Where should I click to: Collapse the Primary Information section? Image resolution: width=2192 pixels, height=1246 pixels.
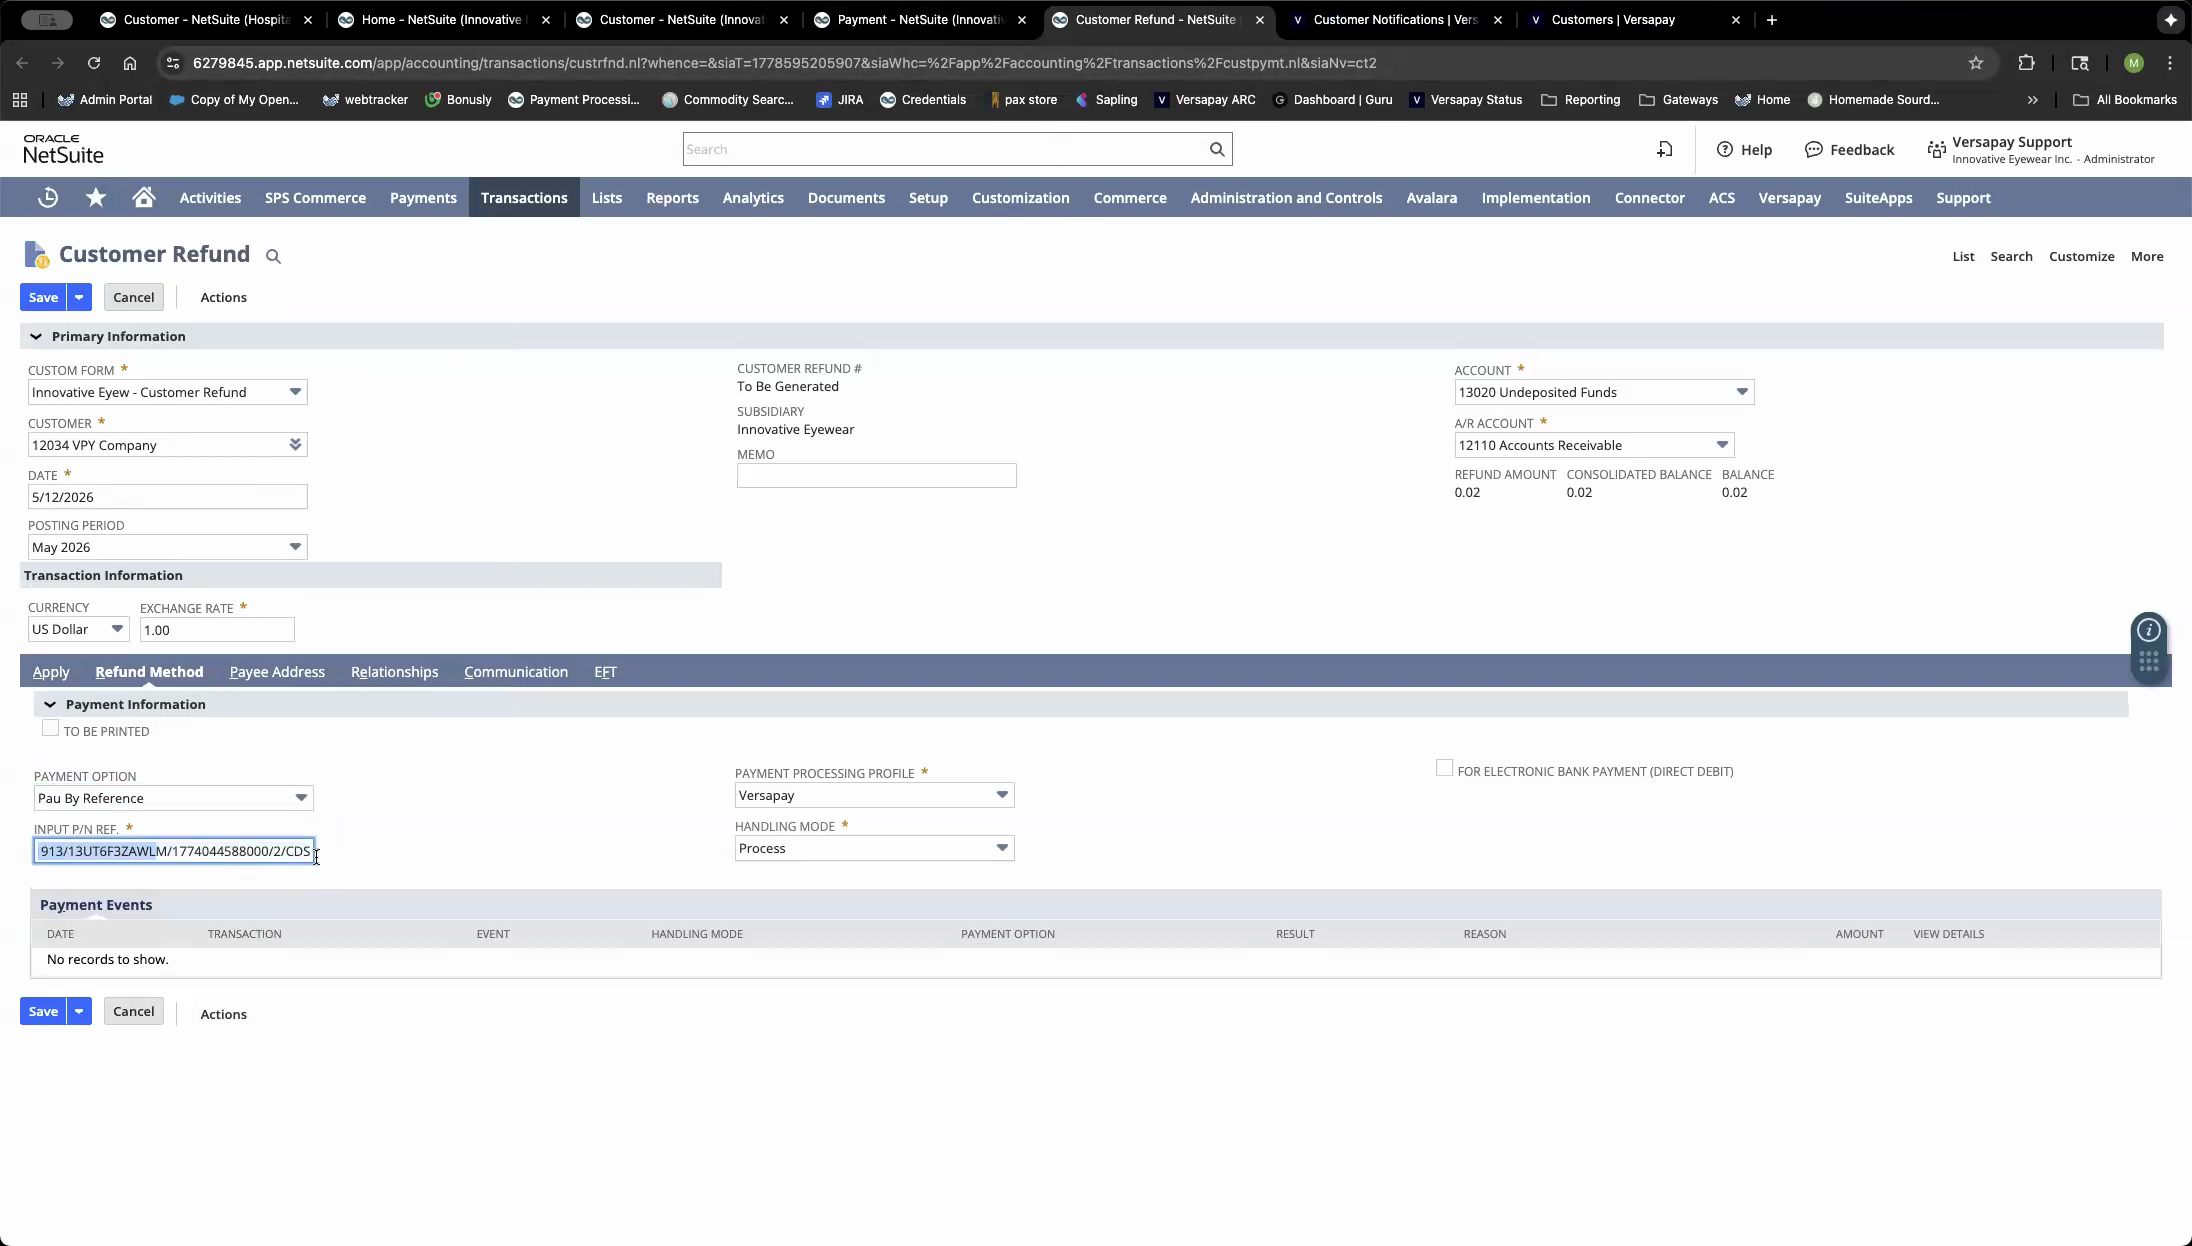click(x=36, y=337)
